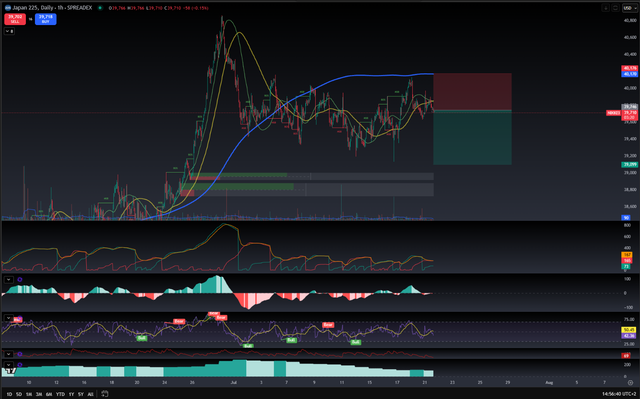The image size is (640, 399).
Task: Click the red stop-loss zone of the short position
Action: pyautogui.click(x=472, y=92)
